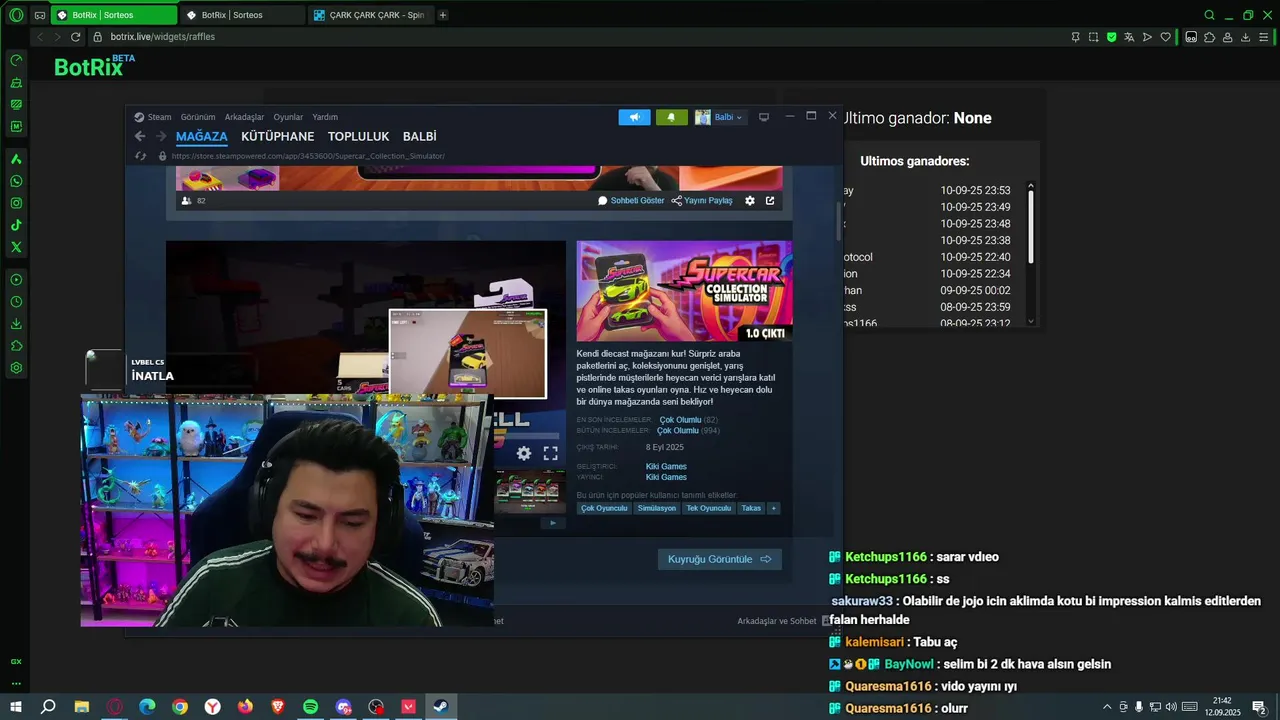The image size is (1280, 720).
Task: Open the Yardım menu in Steam
Action: pos(325,117)
